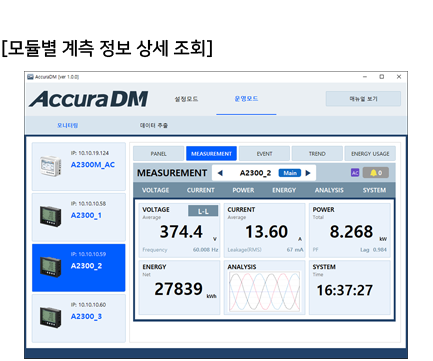The image size is (433, 361).
Task: Switch to the EVENT tab
Action: click(264, 154)
